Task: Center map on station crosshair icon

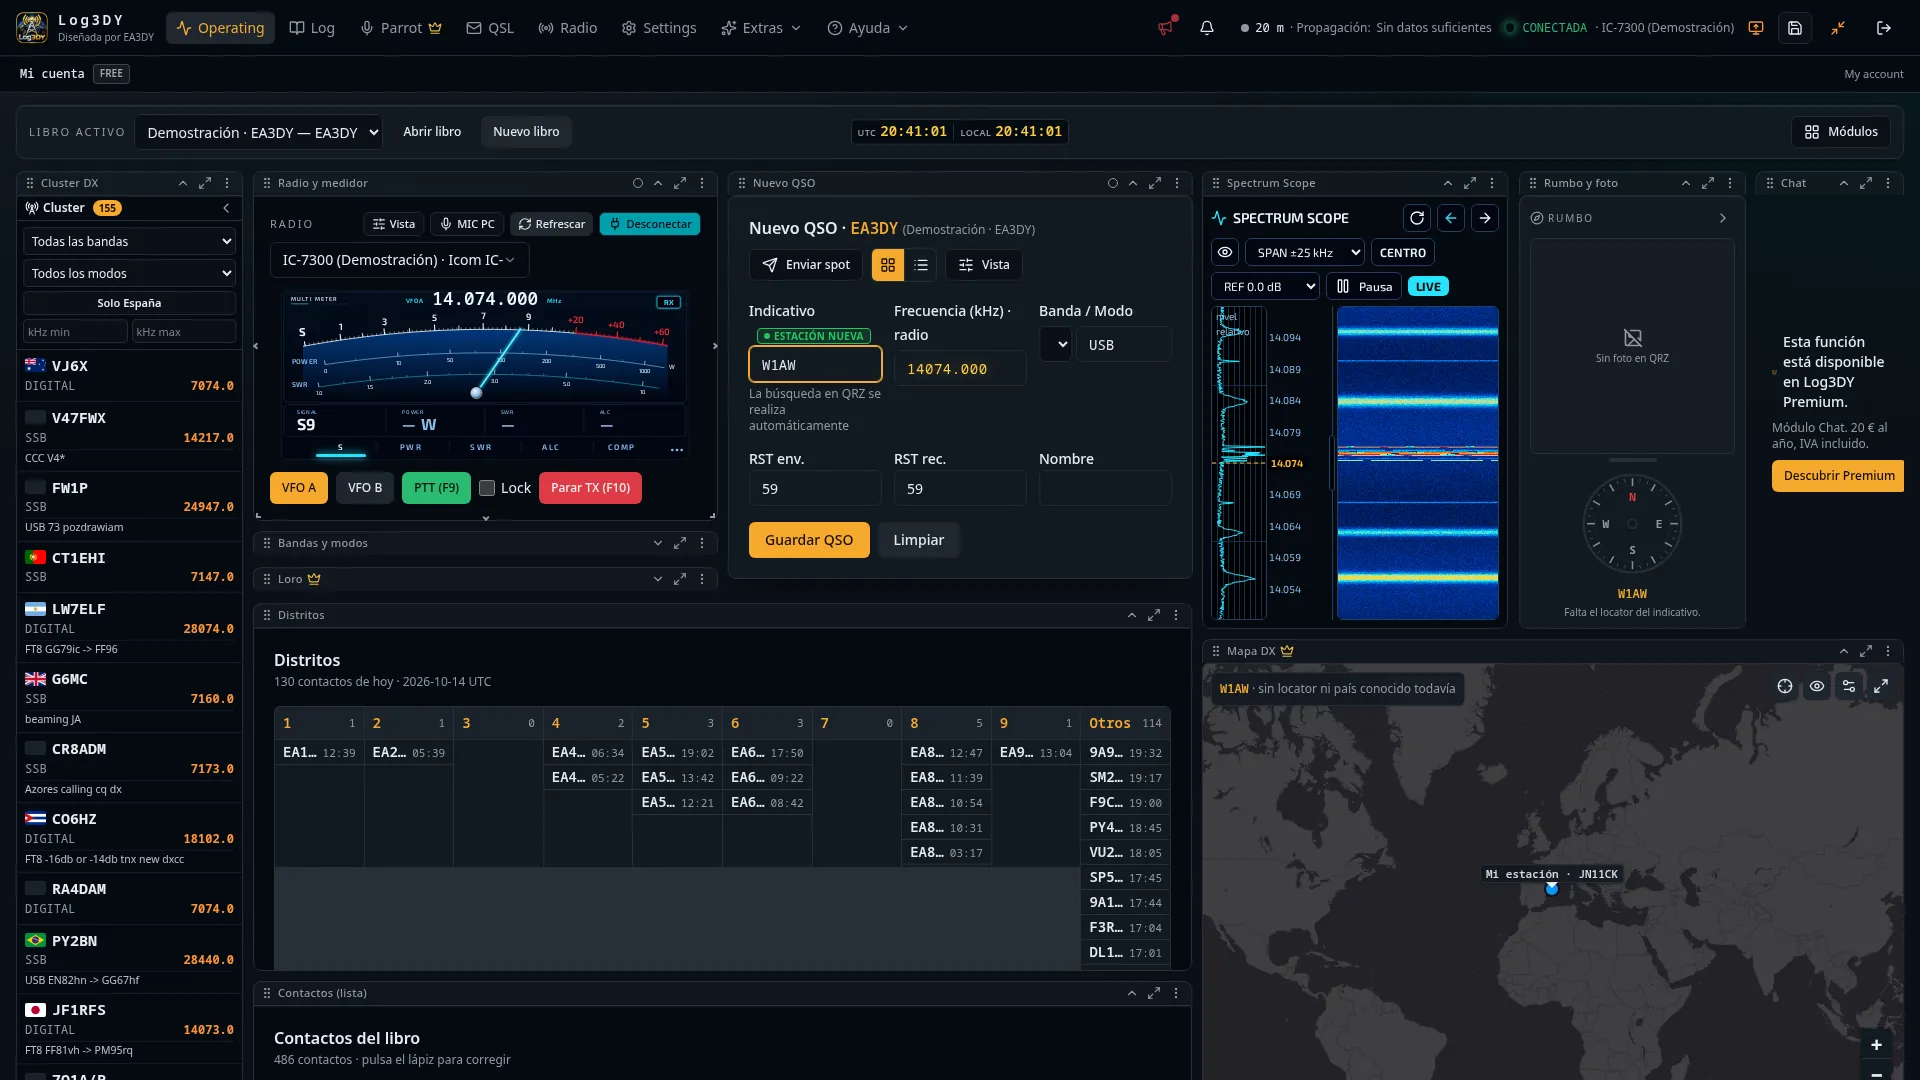Action: [x=1785, y=686]
